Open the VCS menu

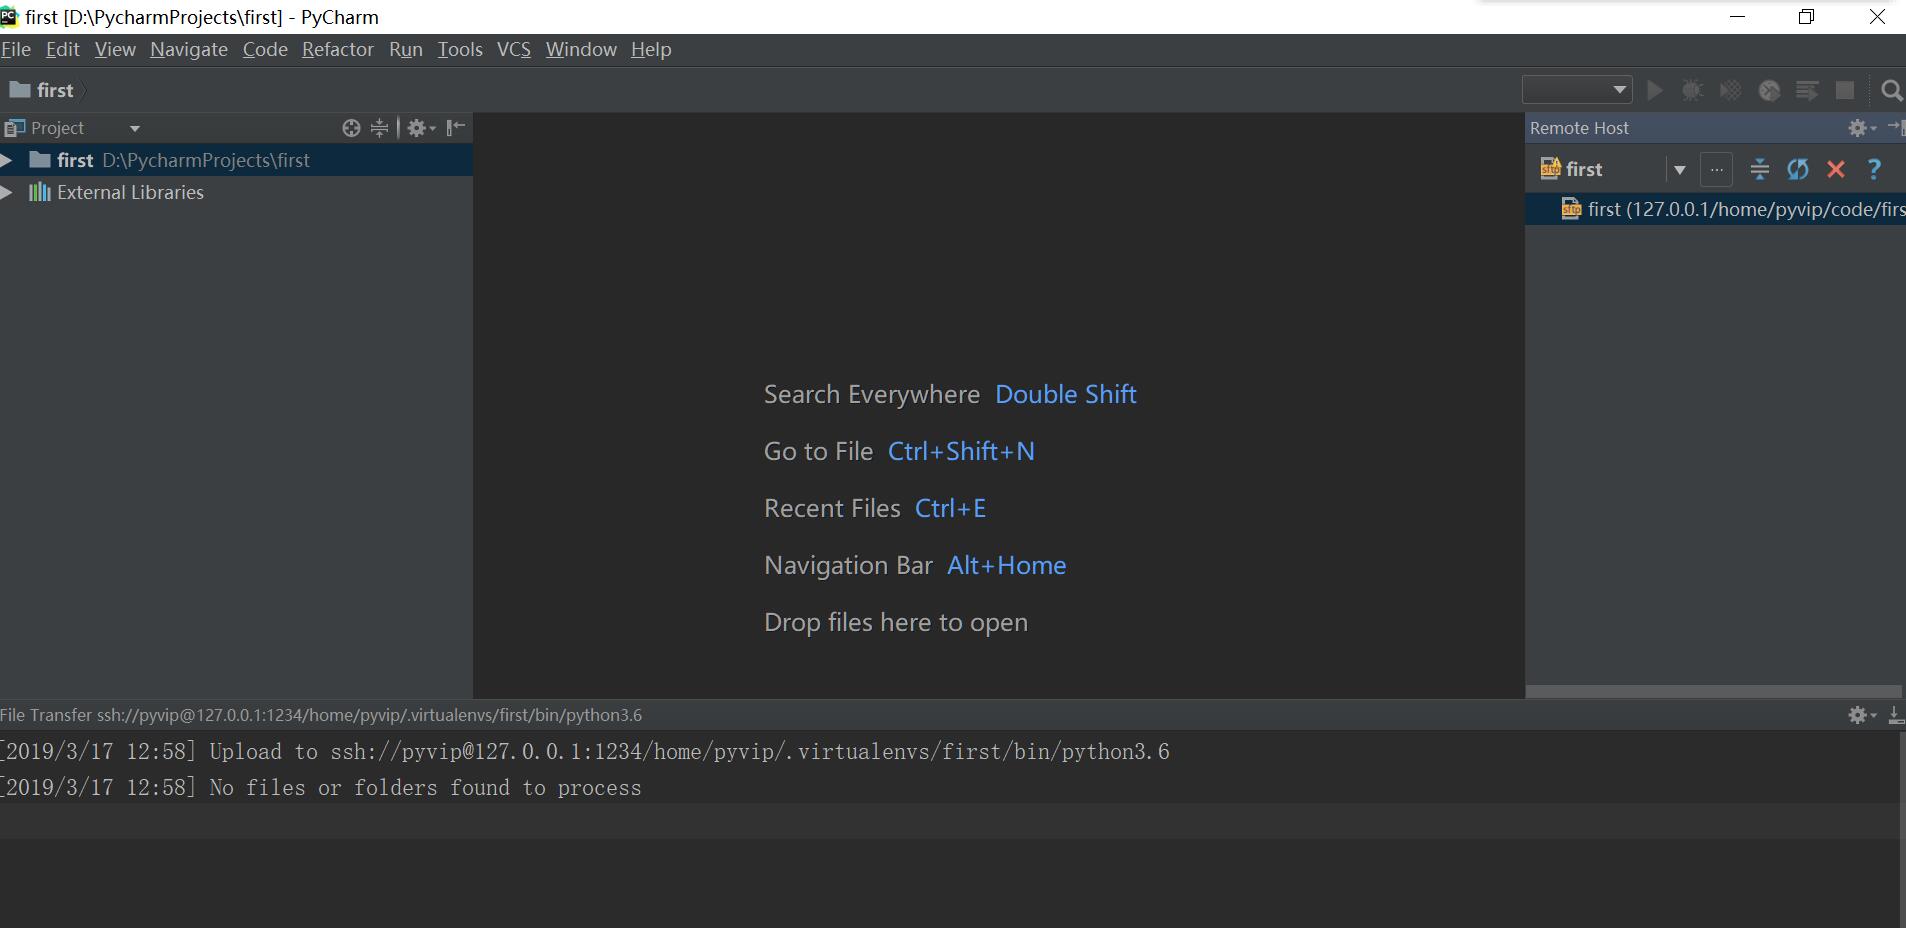tap(514, 49)
